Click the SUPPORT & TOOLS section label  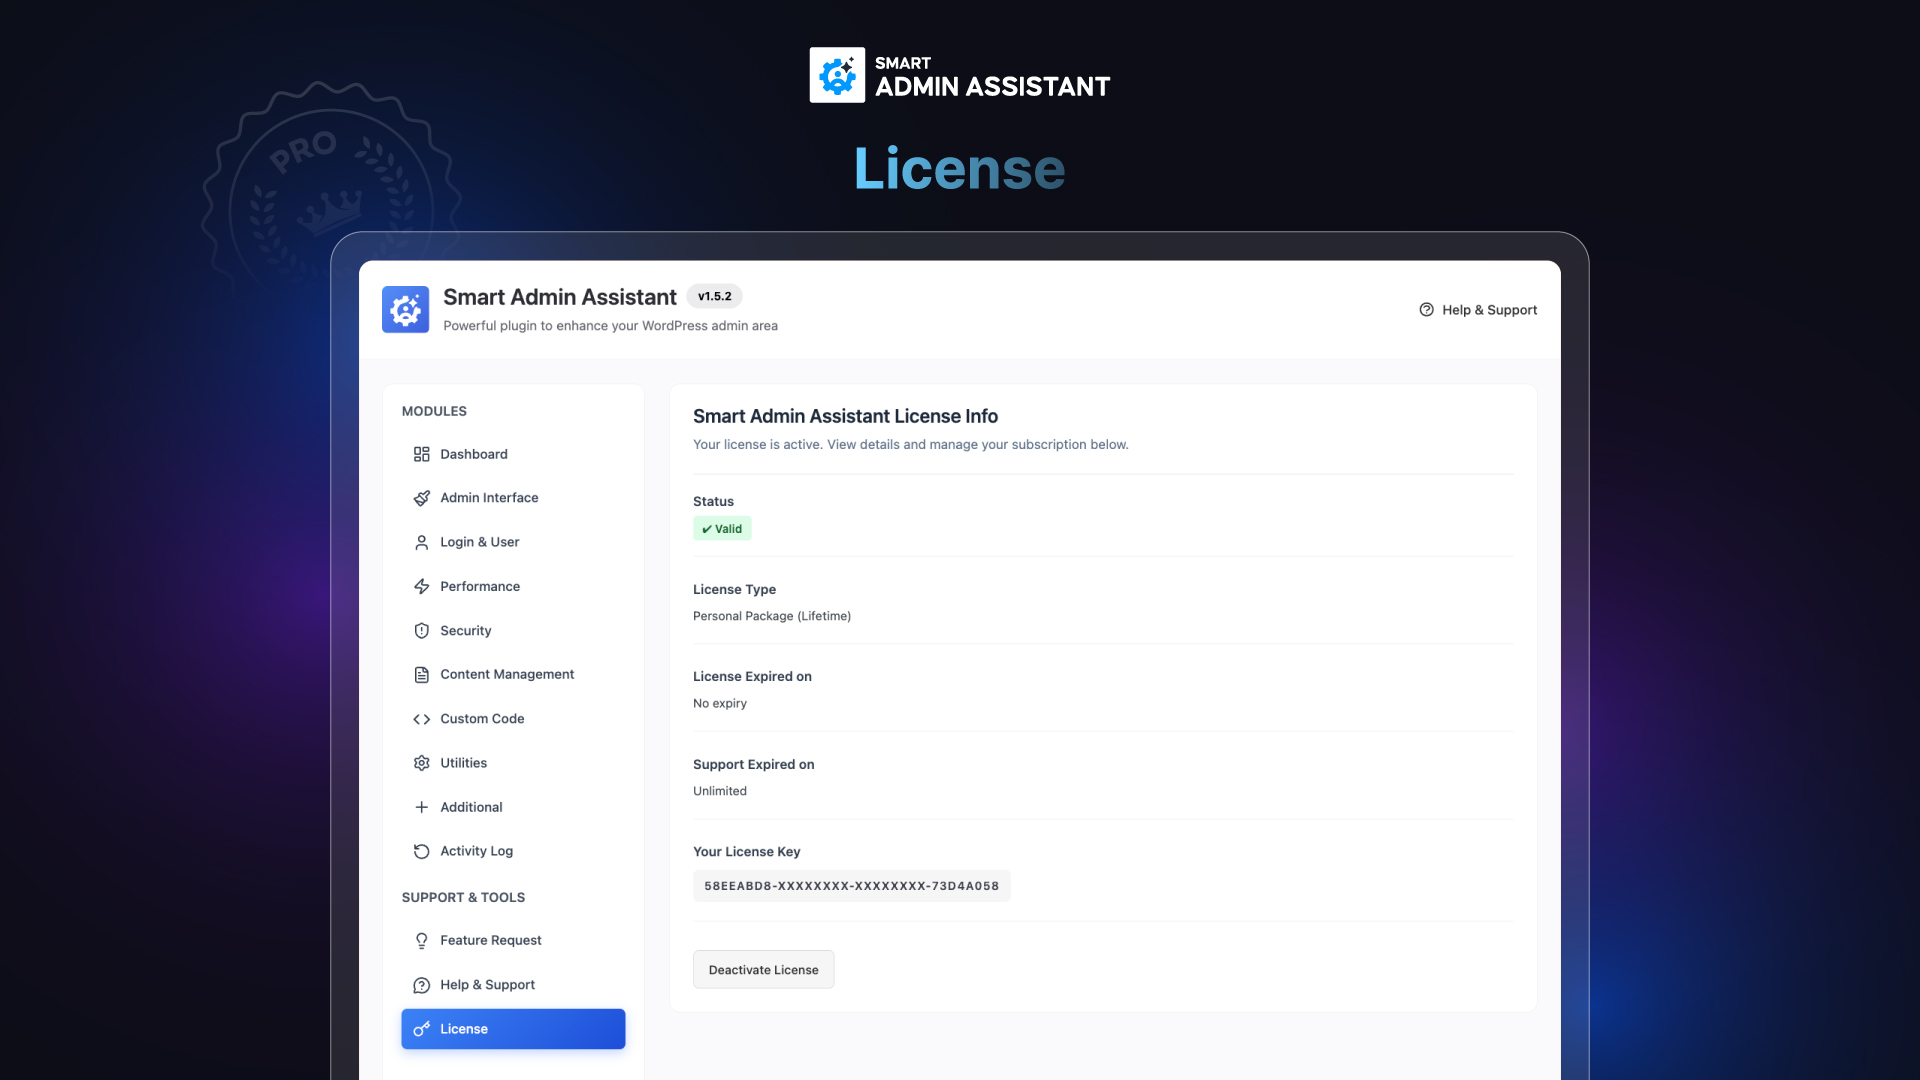[x=463, y=898]
